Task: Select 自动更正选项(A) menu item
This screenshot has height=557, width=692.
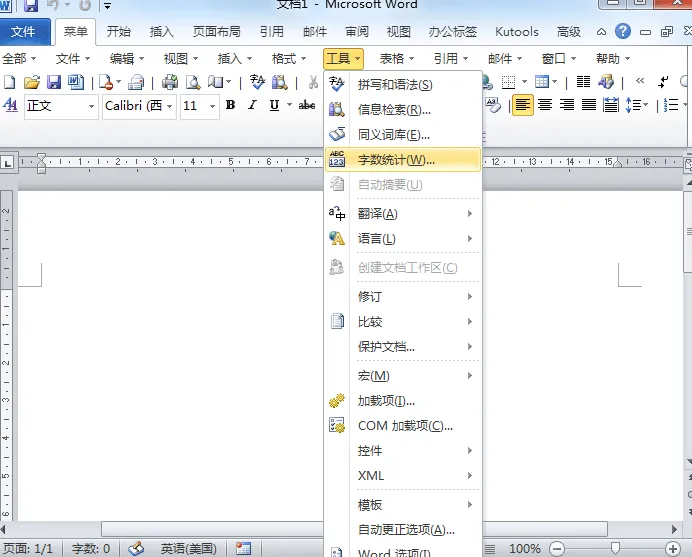Action: (403, 530)
